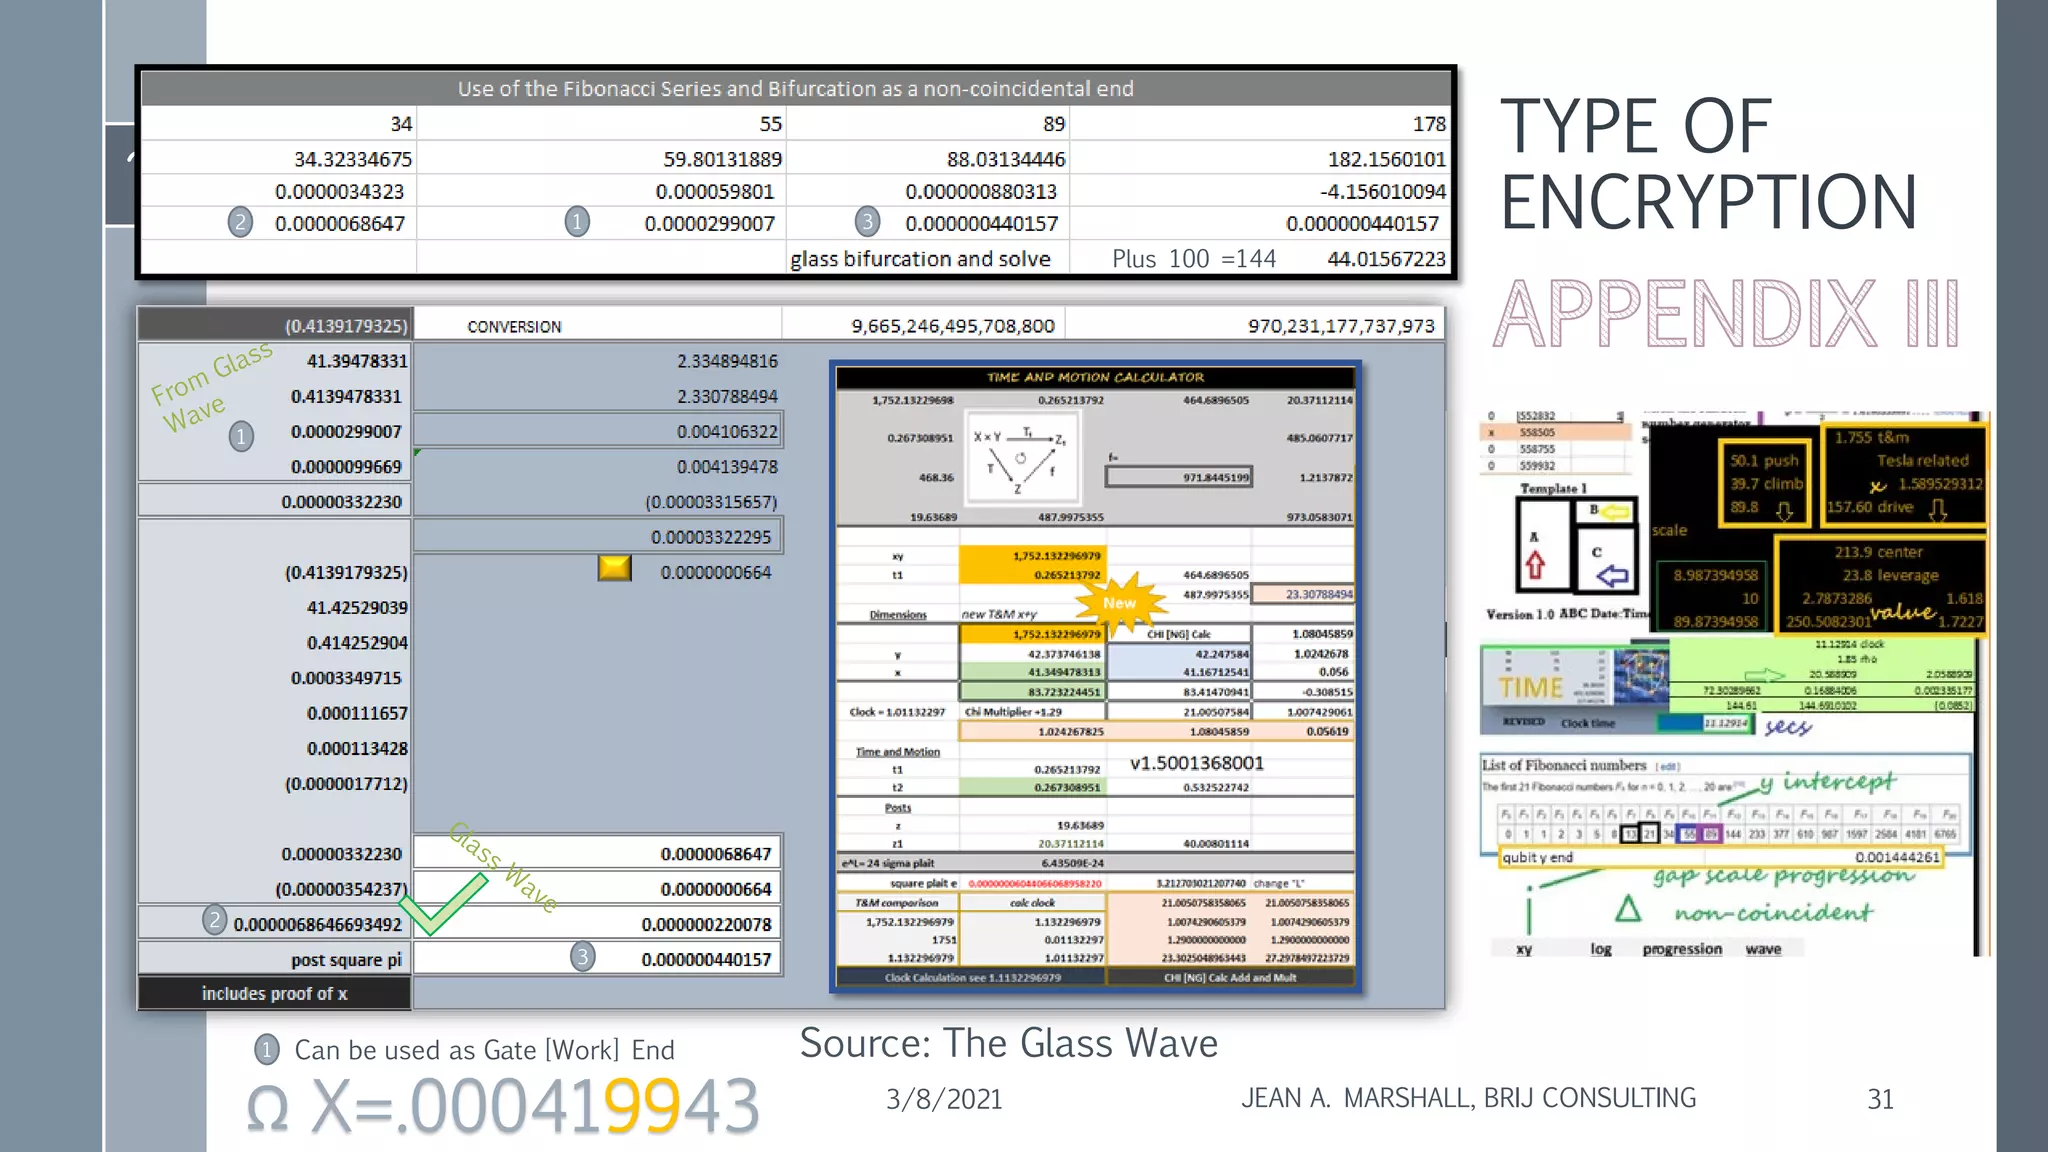Click the Clock Calculation see 1.1132296979 footer
The width and height of the screenshot is (2048, 1152).
972,977
